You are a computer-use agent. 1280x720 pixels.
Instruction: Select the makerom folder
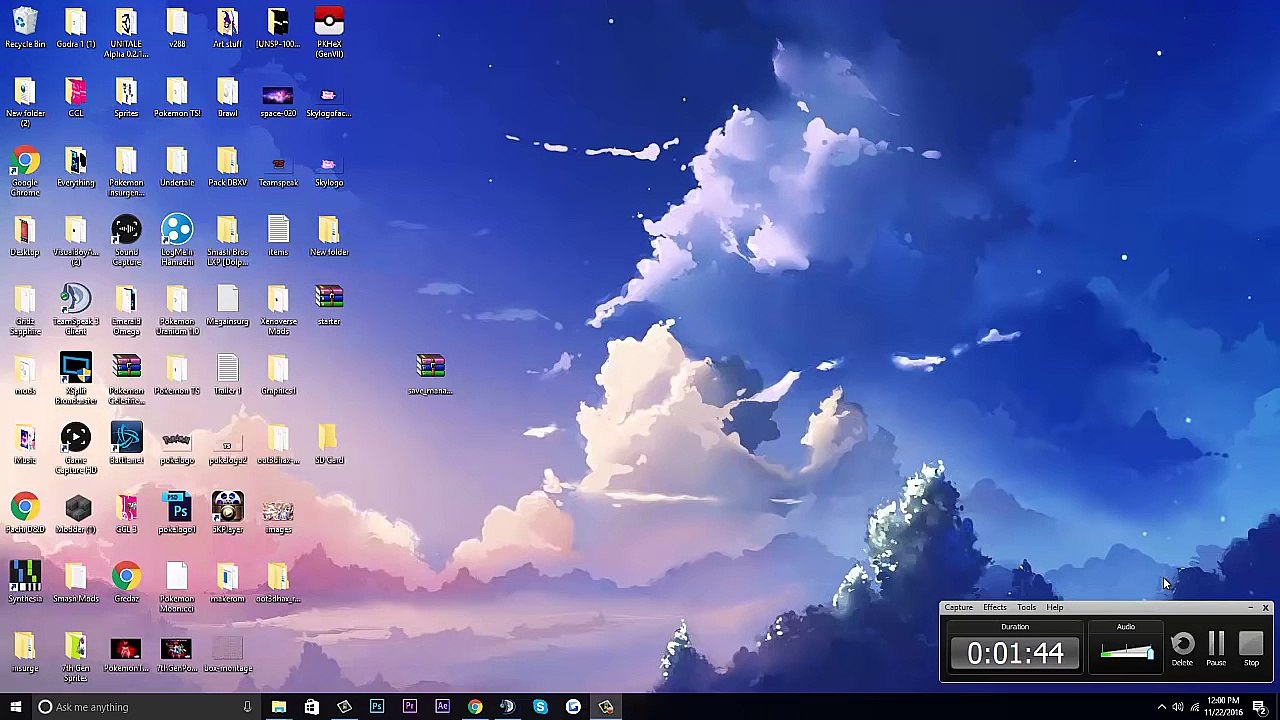click(x=227, y=582)
